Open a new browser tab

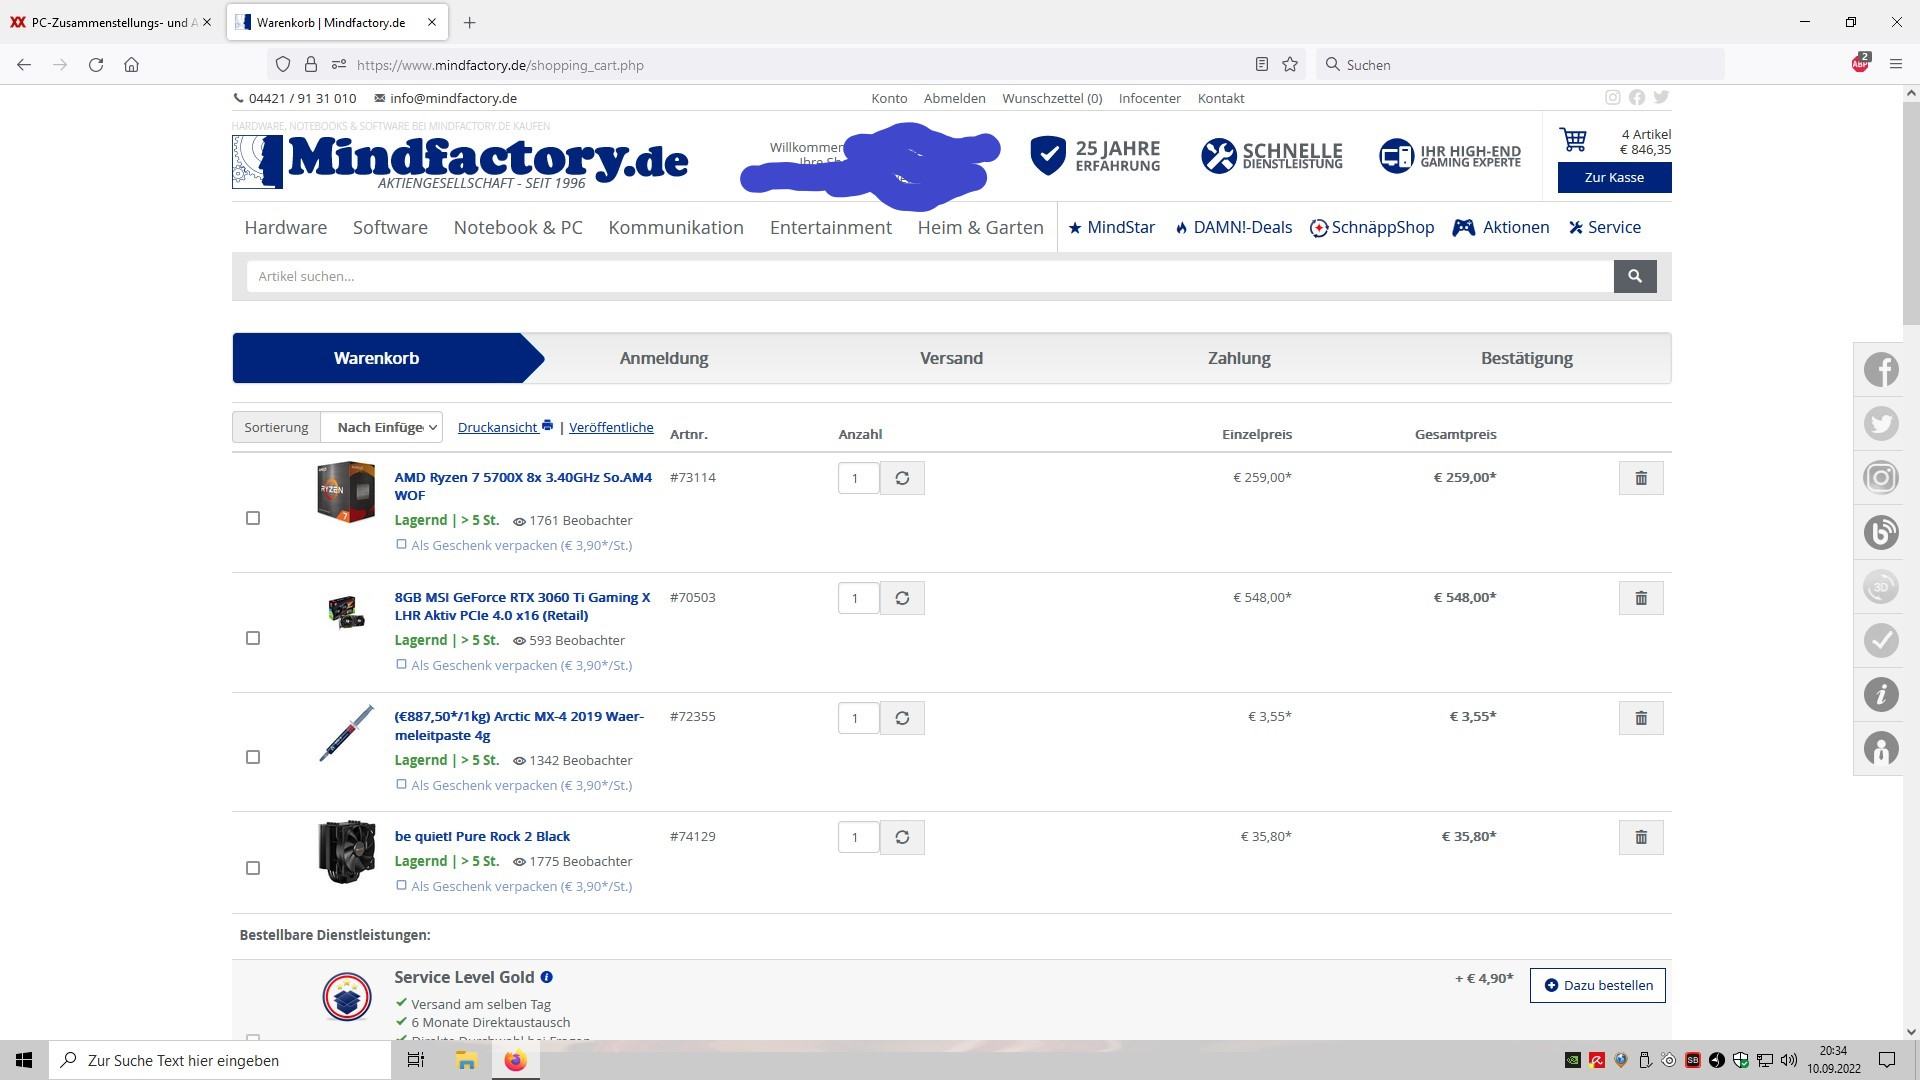click(x=469, y=22)
